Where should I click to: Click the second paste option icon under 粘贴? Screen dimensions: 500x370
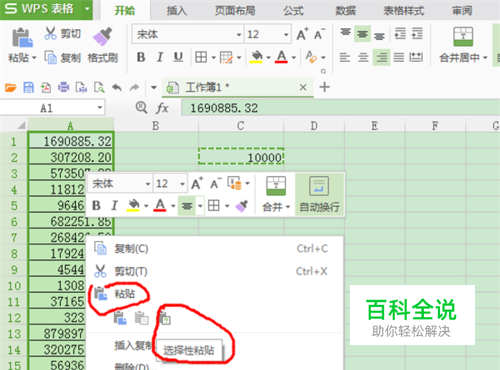(x=142, y=318)
